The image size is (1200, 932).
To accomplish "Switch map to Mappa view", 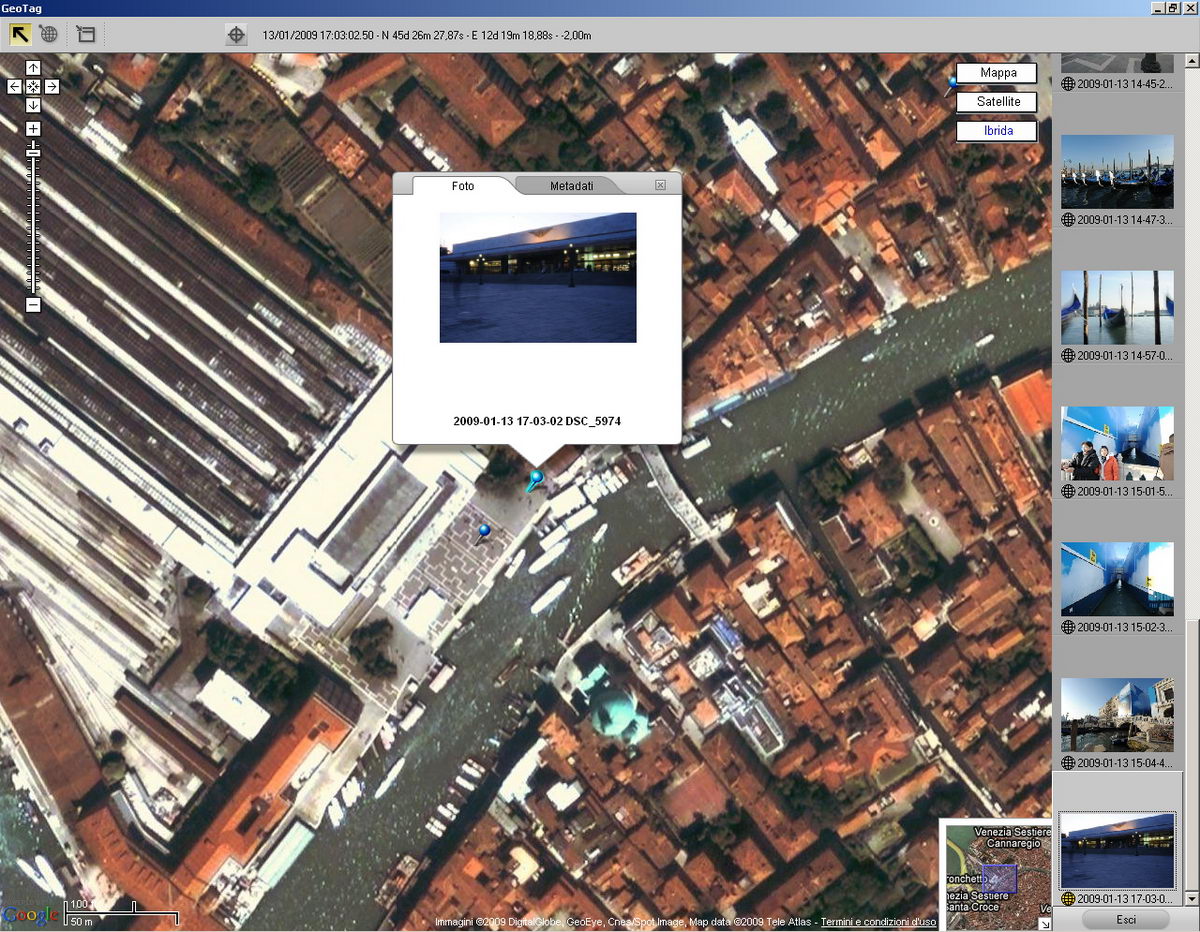I will click(998, 73).
